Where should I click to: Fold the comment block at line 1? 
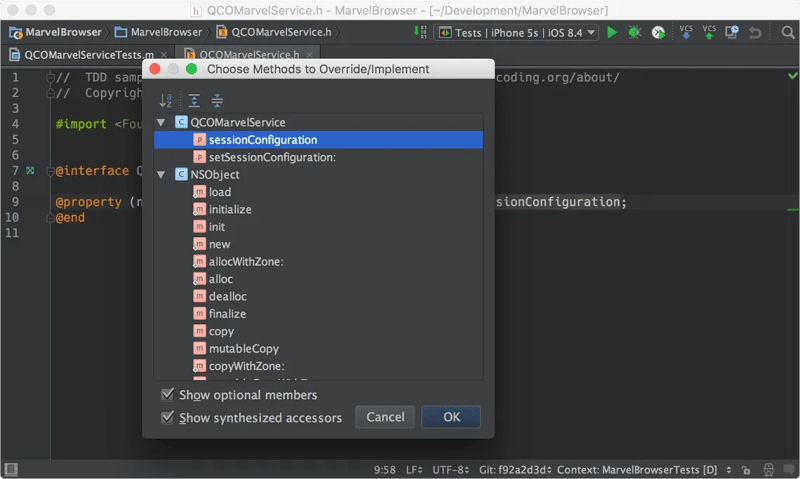coord(50,78)
